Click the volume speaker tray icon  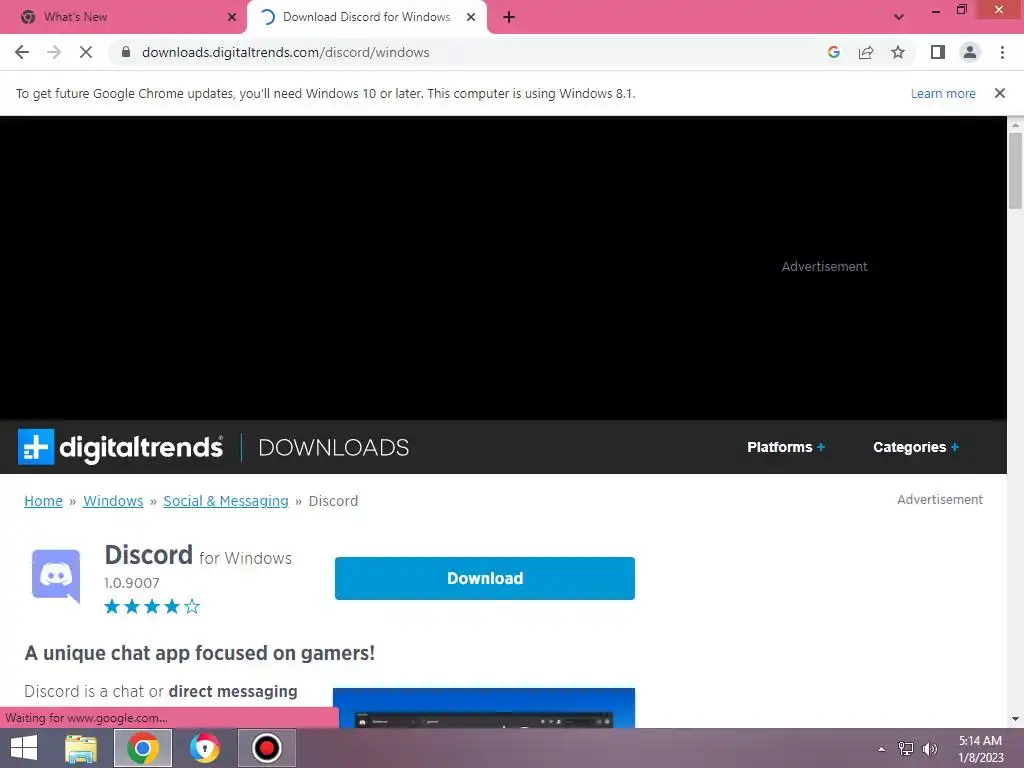[x=930, y=749]
